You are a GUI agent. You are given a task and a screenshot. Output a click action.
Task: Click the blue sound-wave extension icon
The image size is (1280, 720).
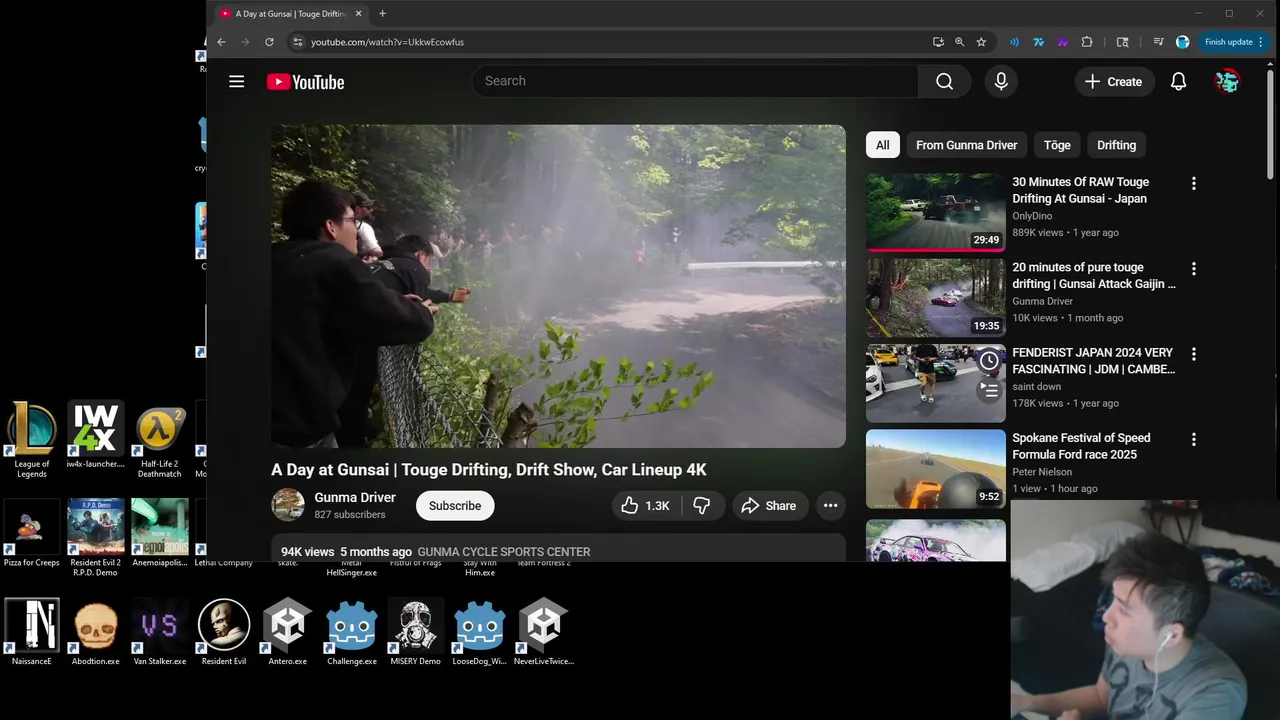(1014, 42)
